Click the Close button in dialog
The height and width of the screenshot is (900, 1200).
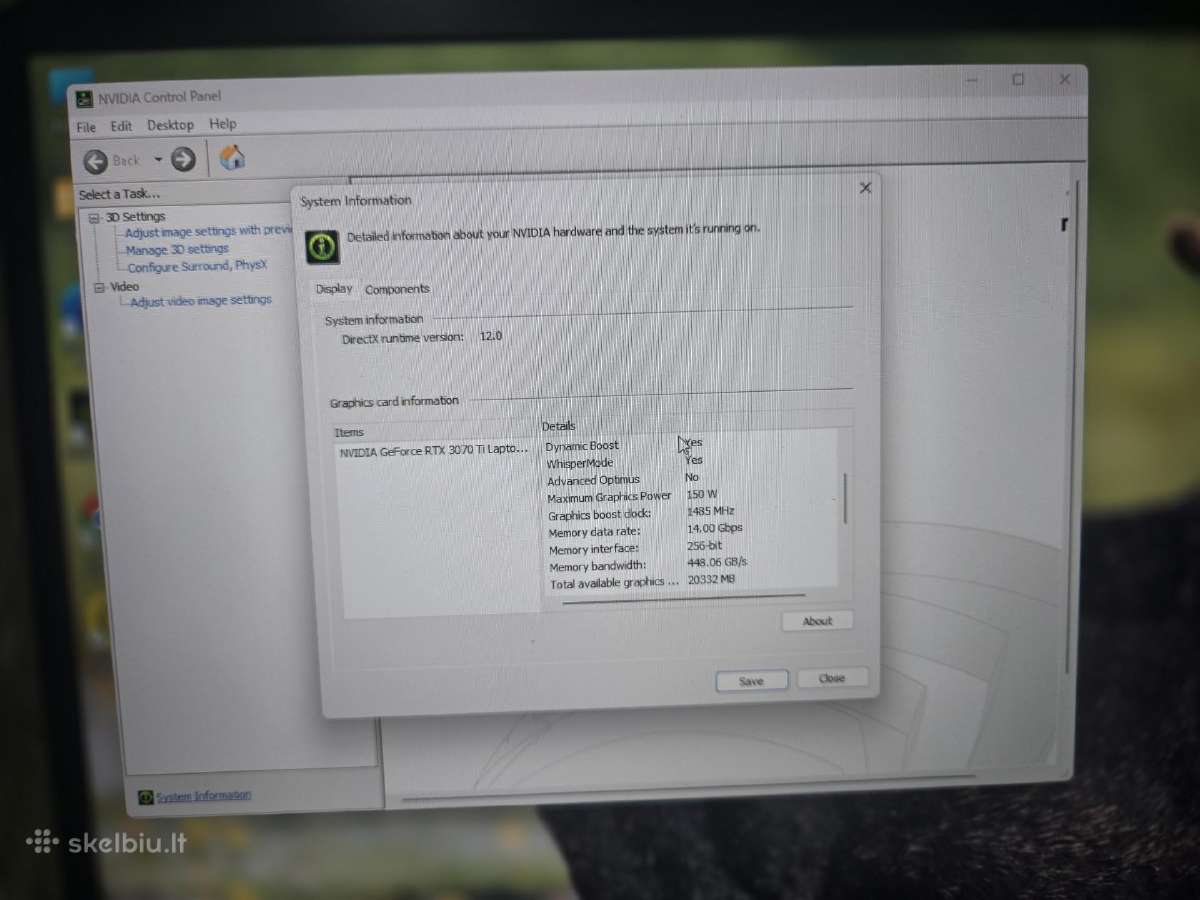[832, 678]
